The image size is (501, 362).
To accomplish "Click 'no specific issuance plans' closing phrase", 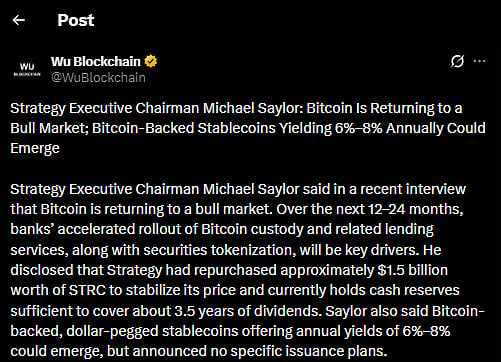I will (299, 351).
